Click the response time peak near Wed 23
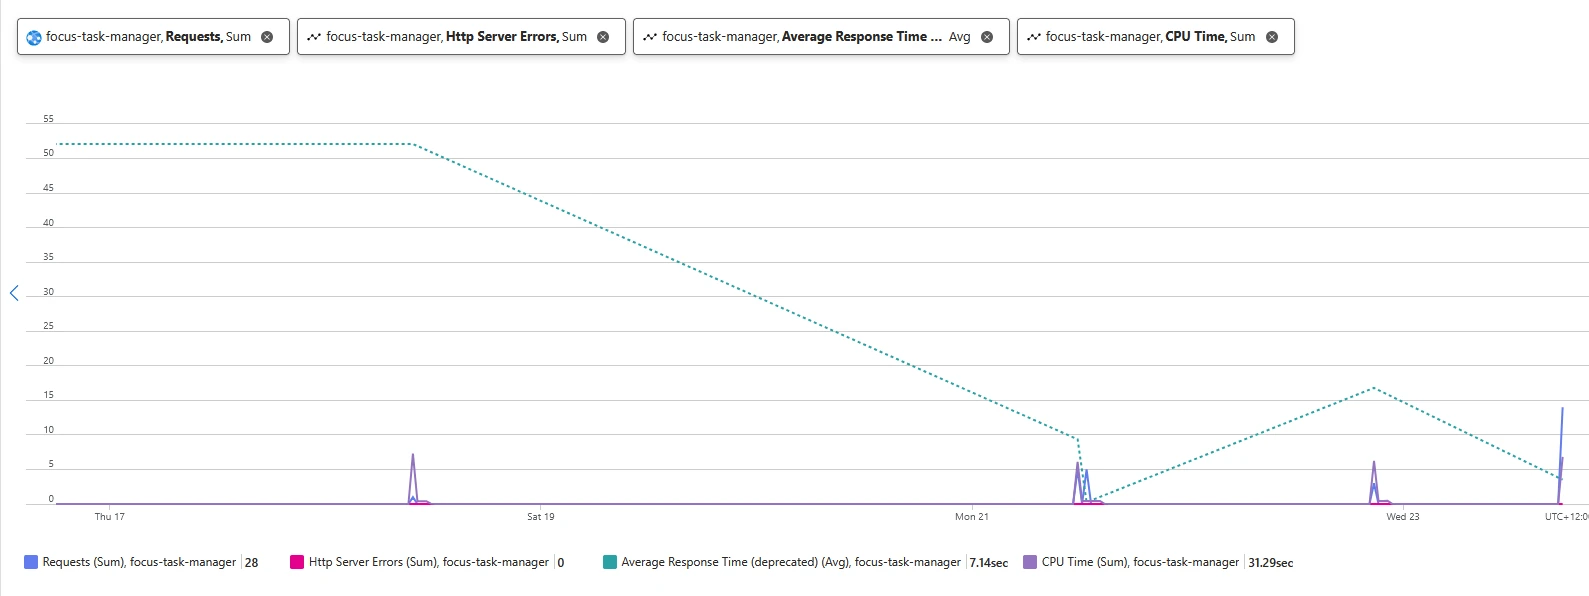 pyautogui.click(x=1375, y=388)
